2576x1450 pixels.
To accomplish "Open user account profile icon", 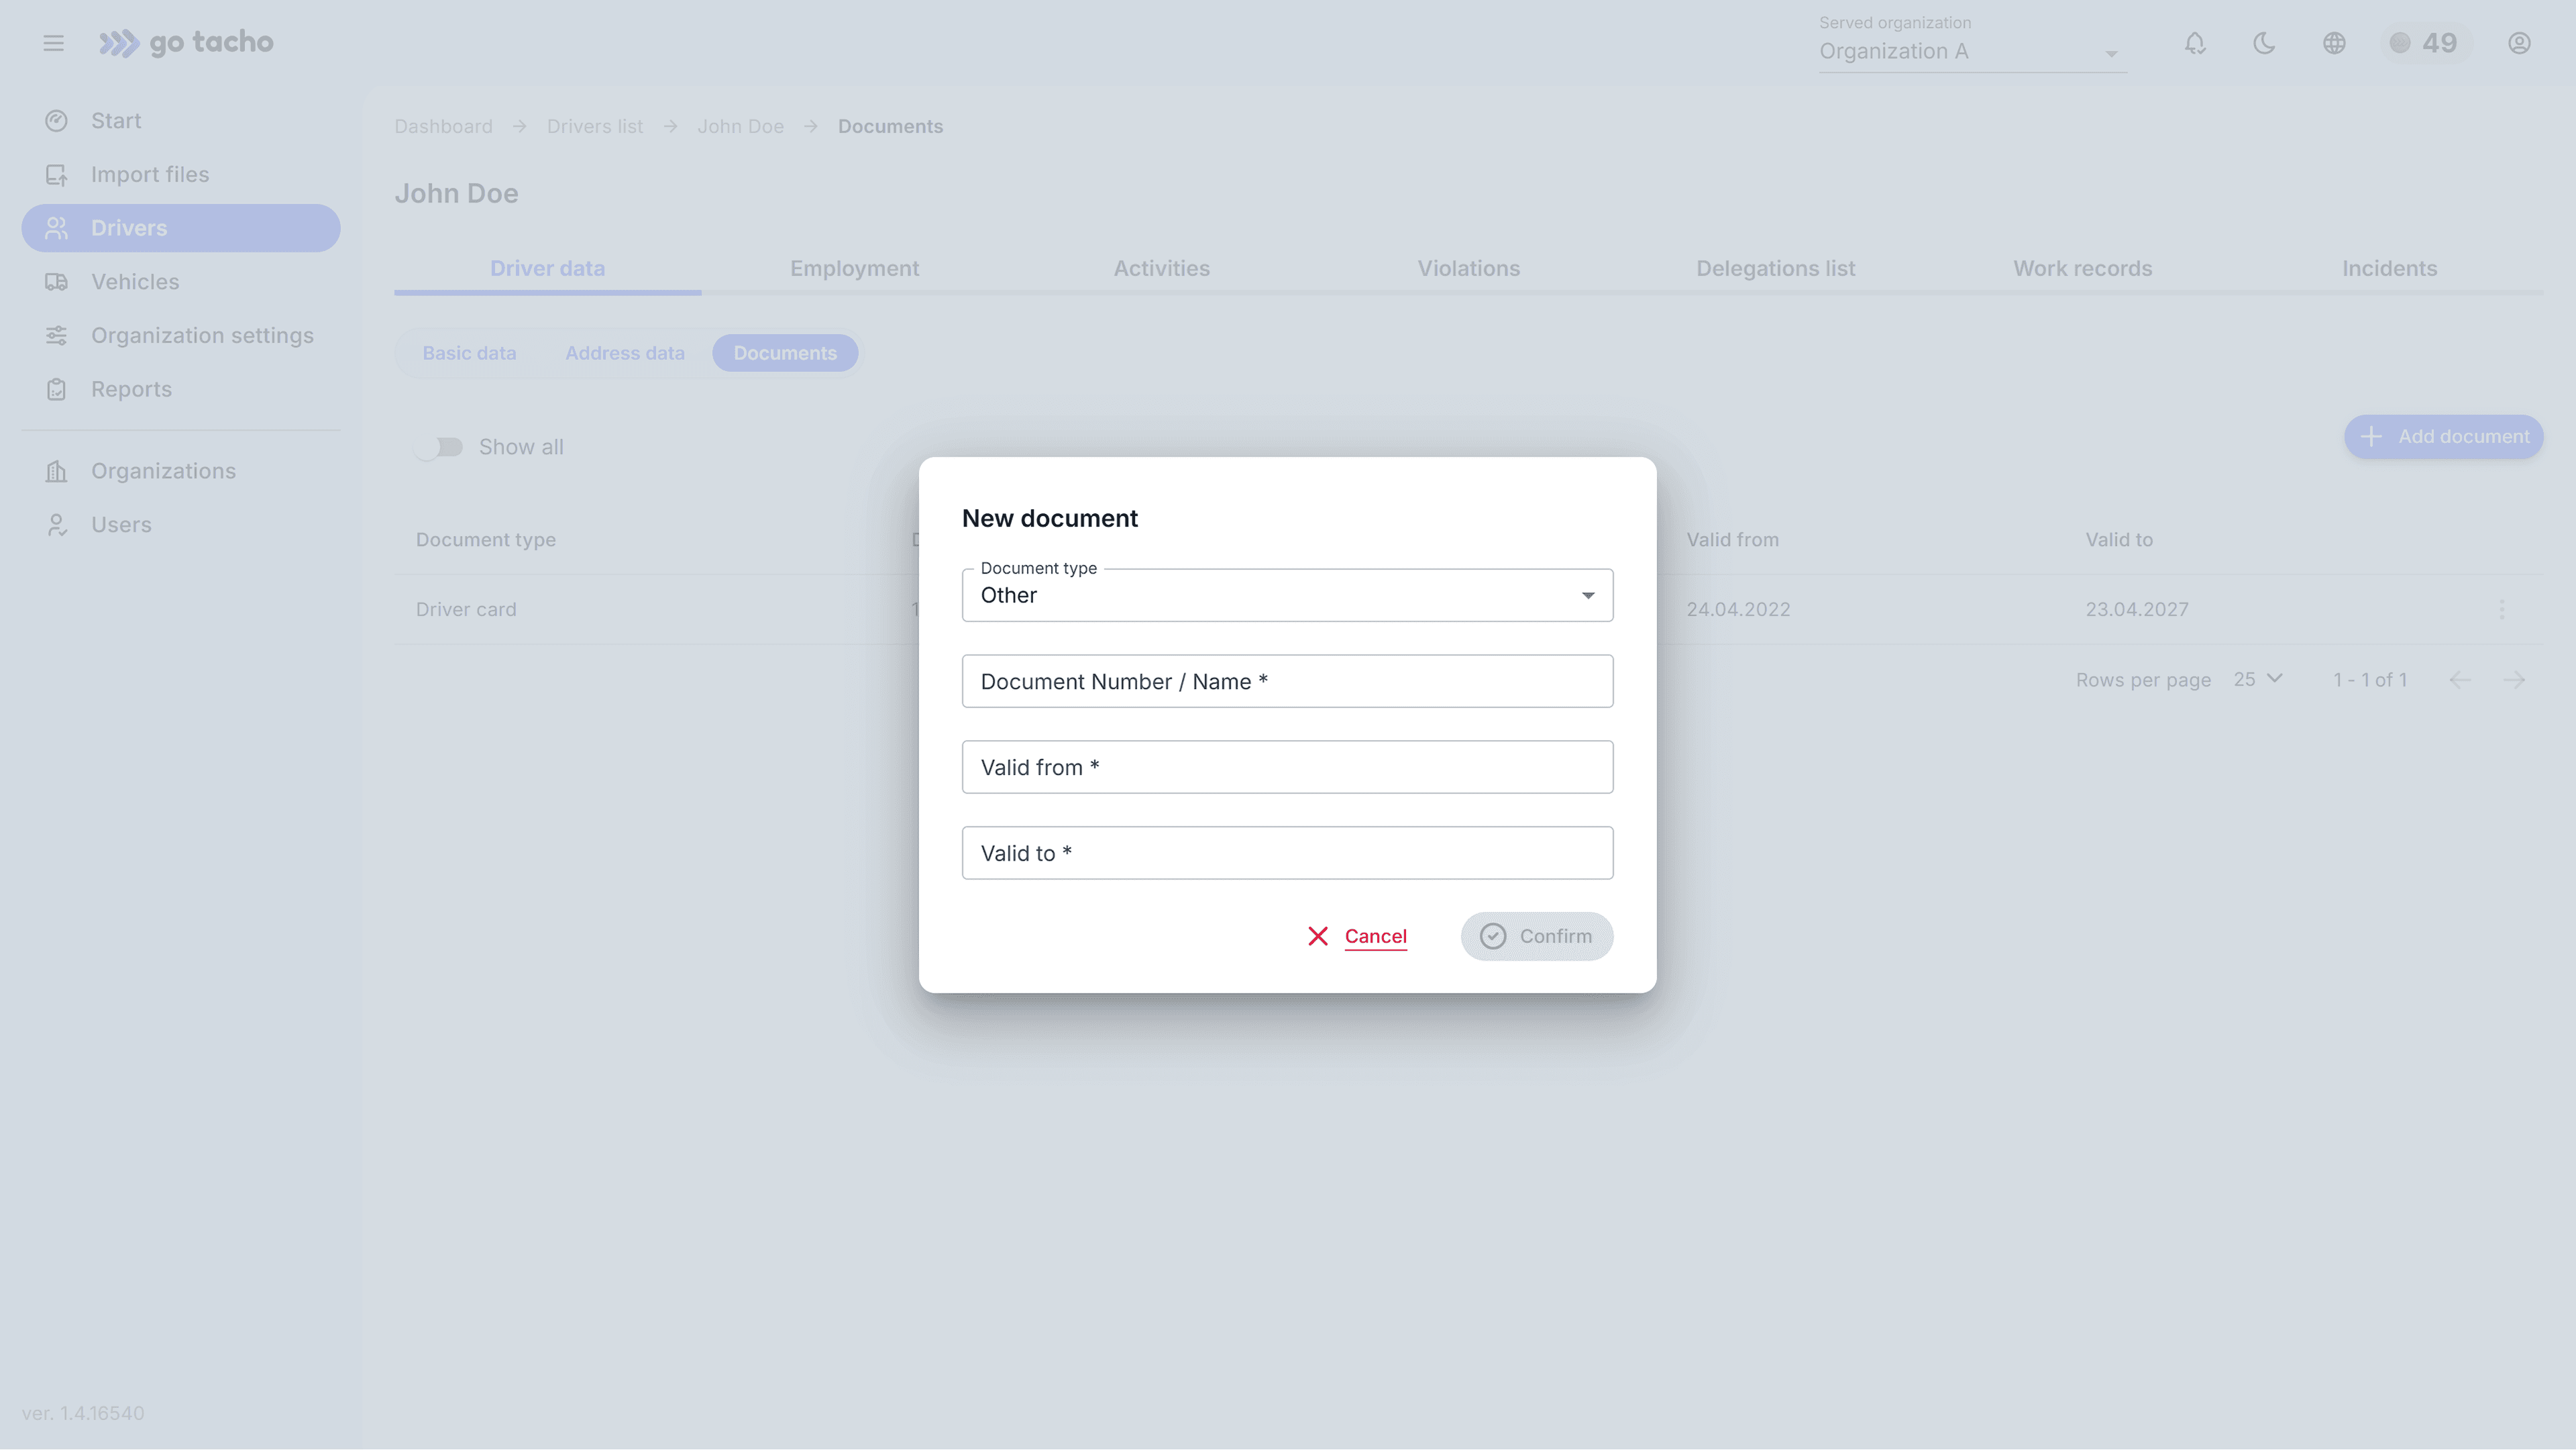I will coord(2519,43).
